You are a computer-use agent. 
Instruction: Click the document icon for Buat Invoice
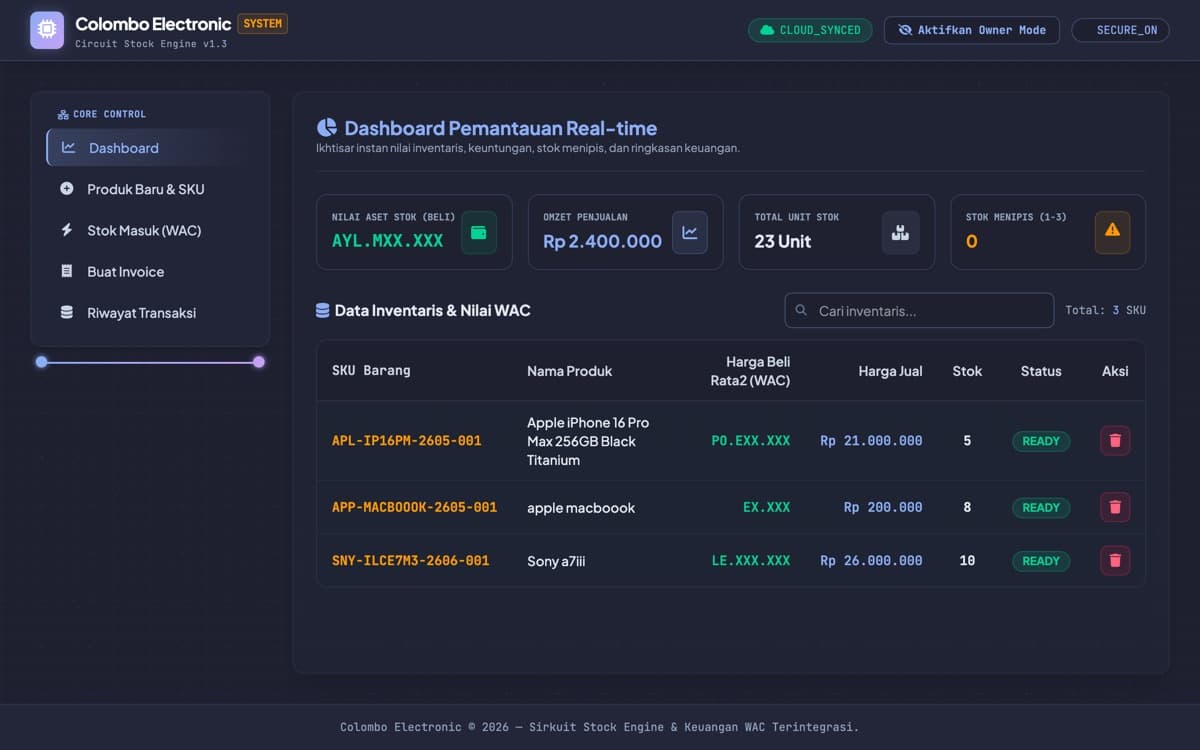(x=67, y=271)
